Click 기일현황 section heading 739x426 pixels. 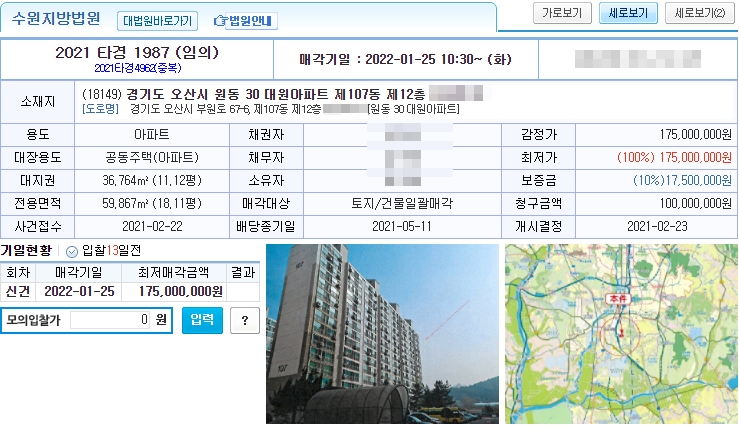point(26,251)
